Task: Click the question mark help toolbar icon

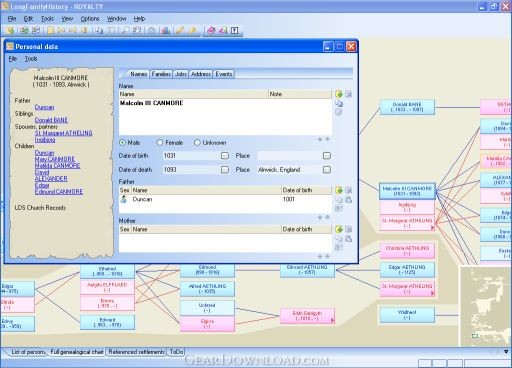Action: [235, 31]
